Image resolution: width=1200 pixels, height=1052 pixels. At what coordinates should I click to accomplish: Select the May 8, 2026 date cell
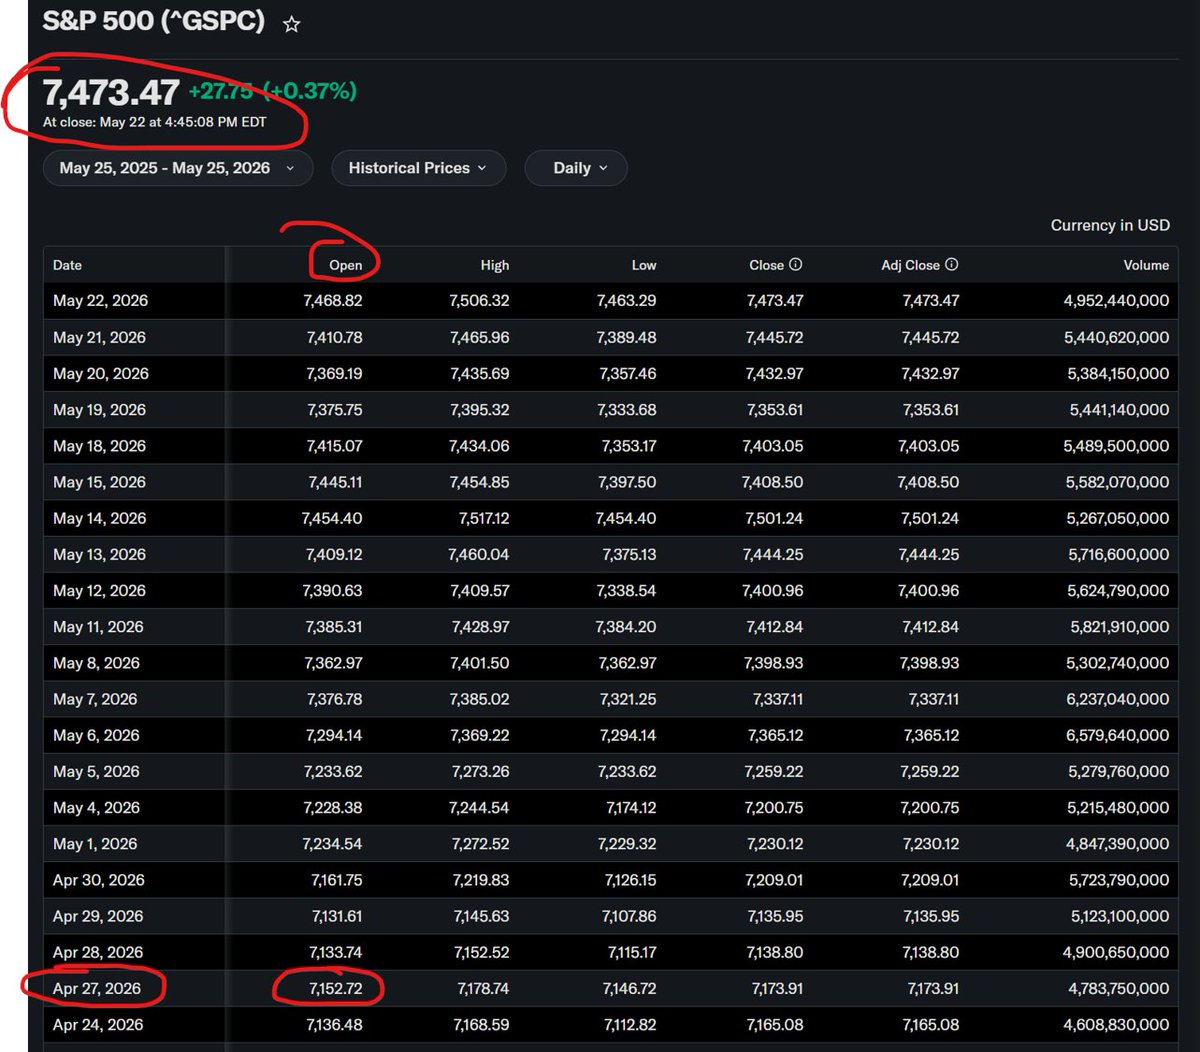pyautogui.click(x=96, y=663)
